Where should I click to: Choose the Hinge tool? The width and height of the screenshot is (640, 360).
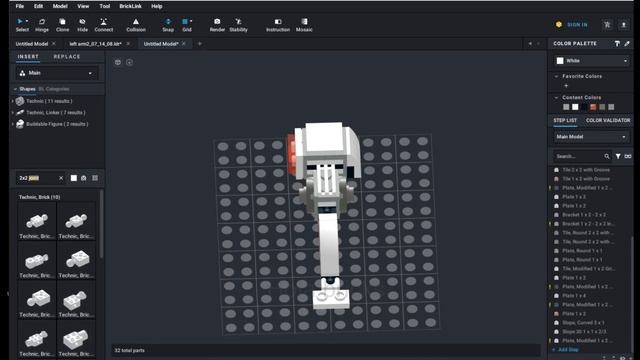(42, 25)
